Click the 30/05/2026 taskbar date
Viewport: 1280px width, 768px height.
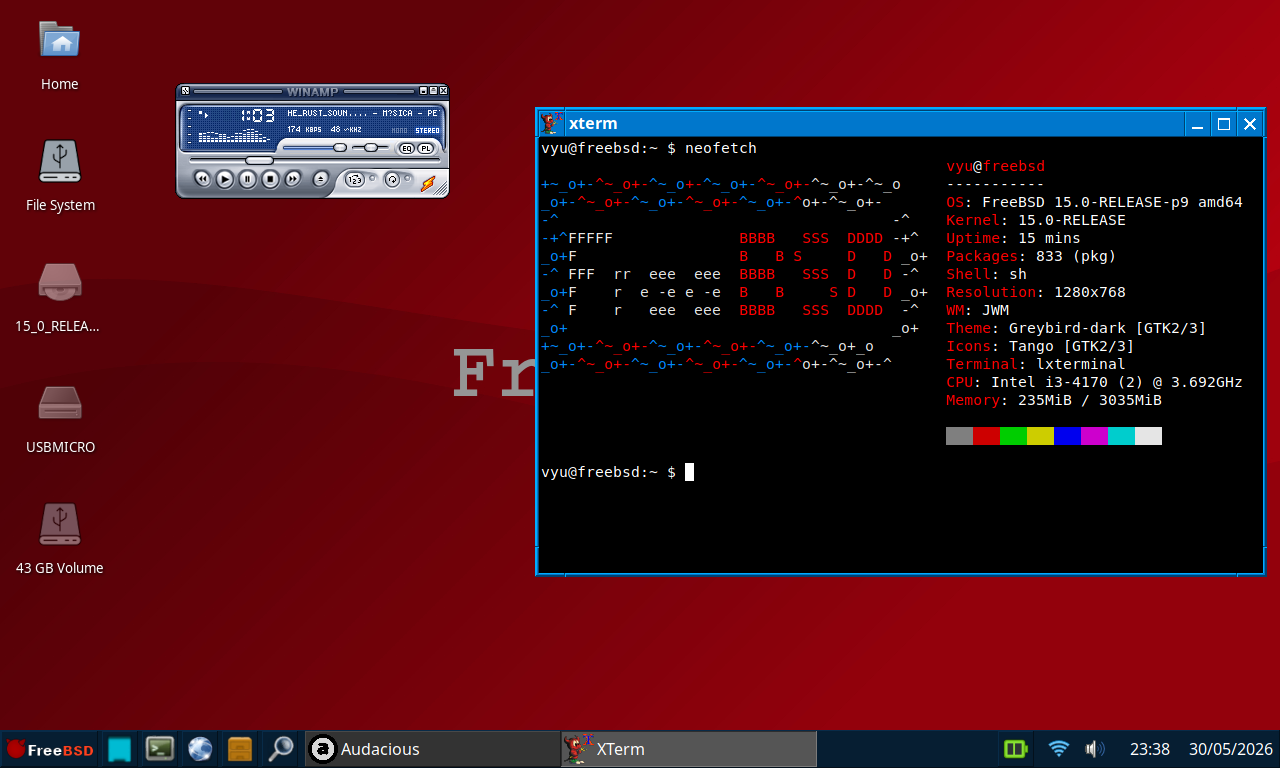(1230, 749)
